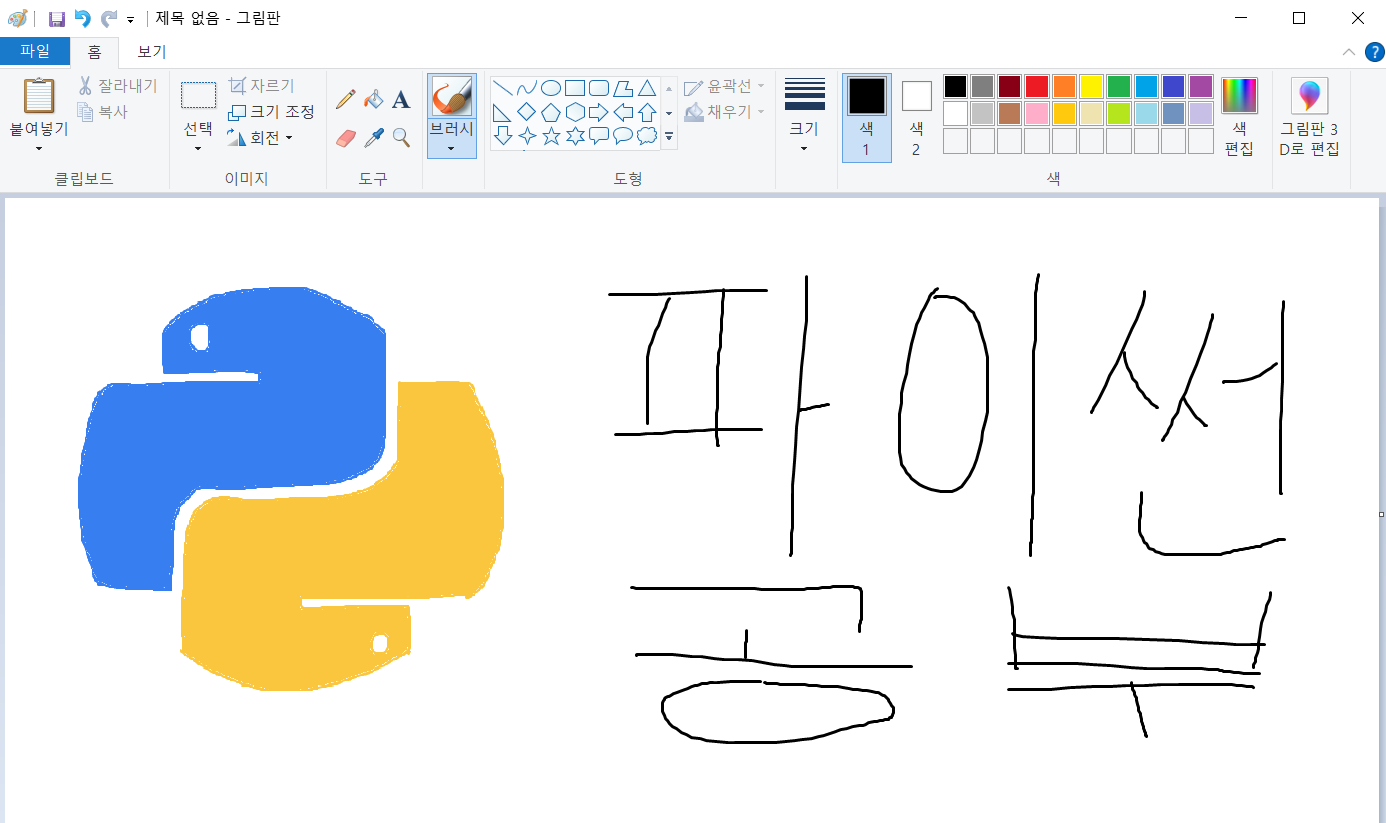Select the Magnifier tool
The height and width of the screenshot is (823, 1386).
[x=401, y=137]
